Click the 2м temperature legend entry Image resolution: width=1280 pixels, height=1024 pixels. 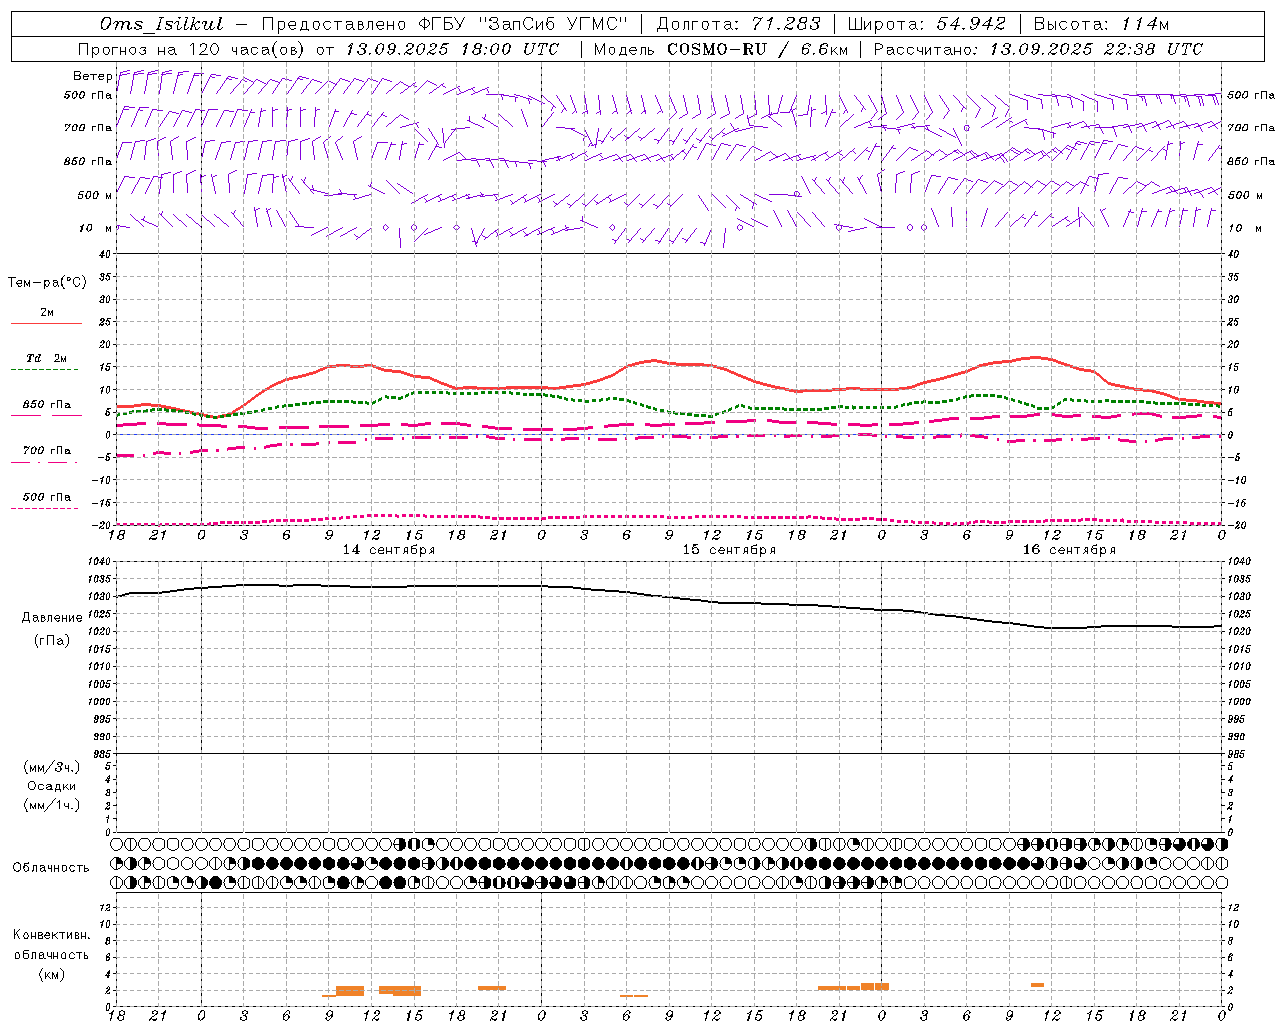[x=47, y=312]
